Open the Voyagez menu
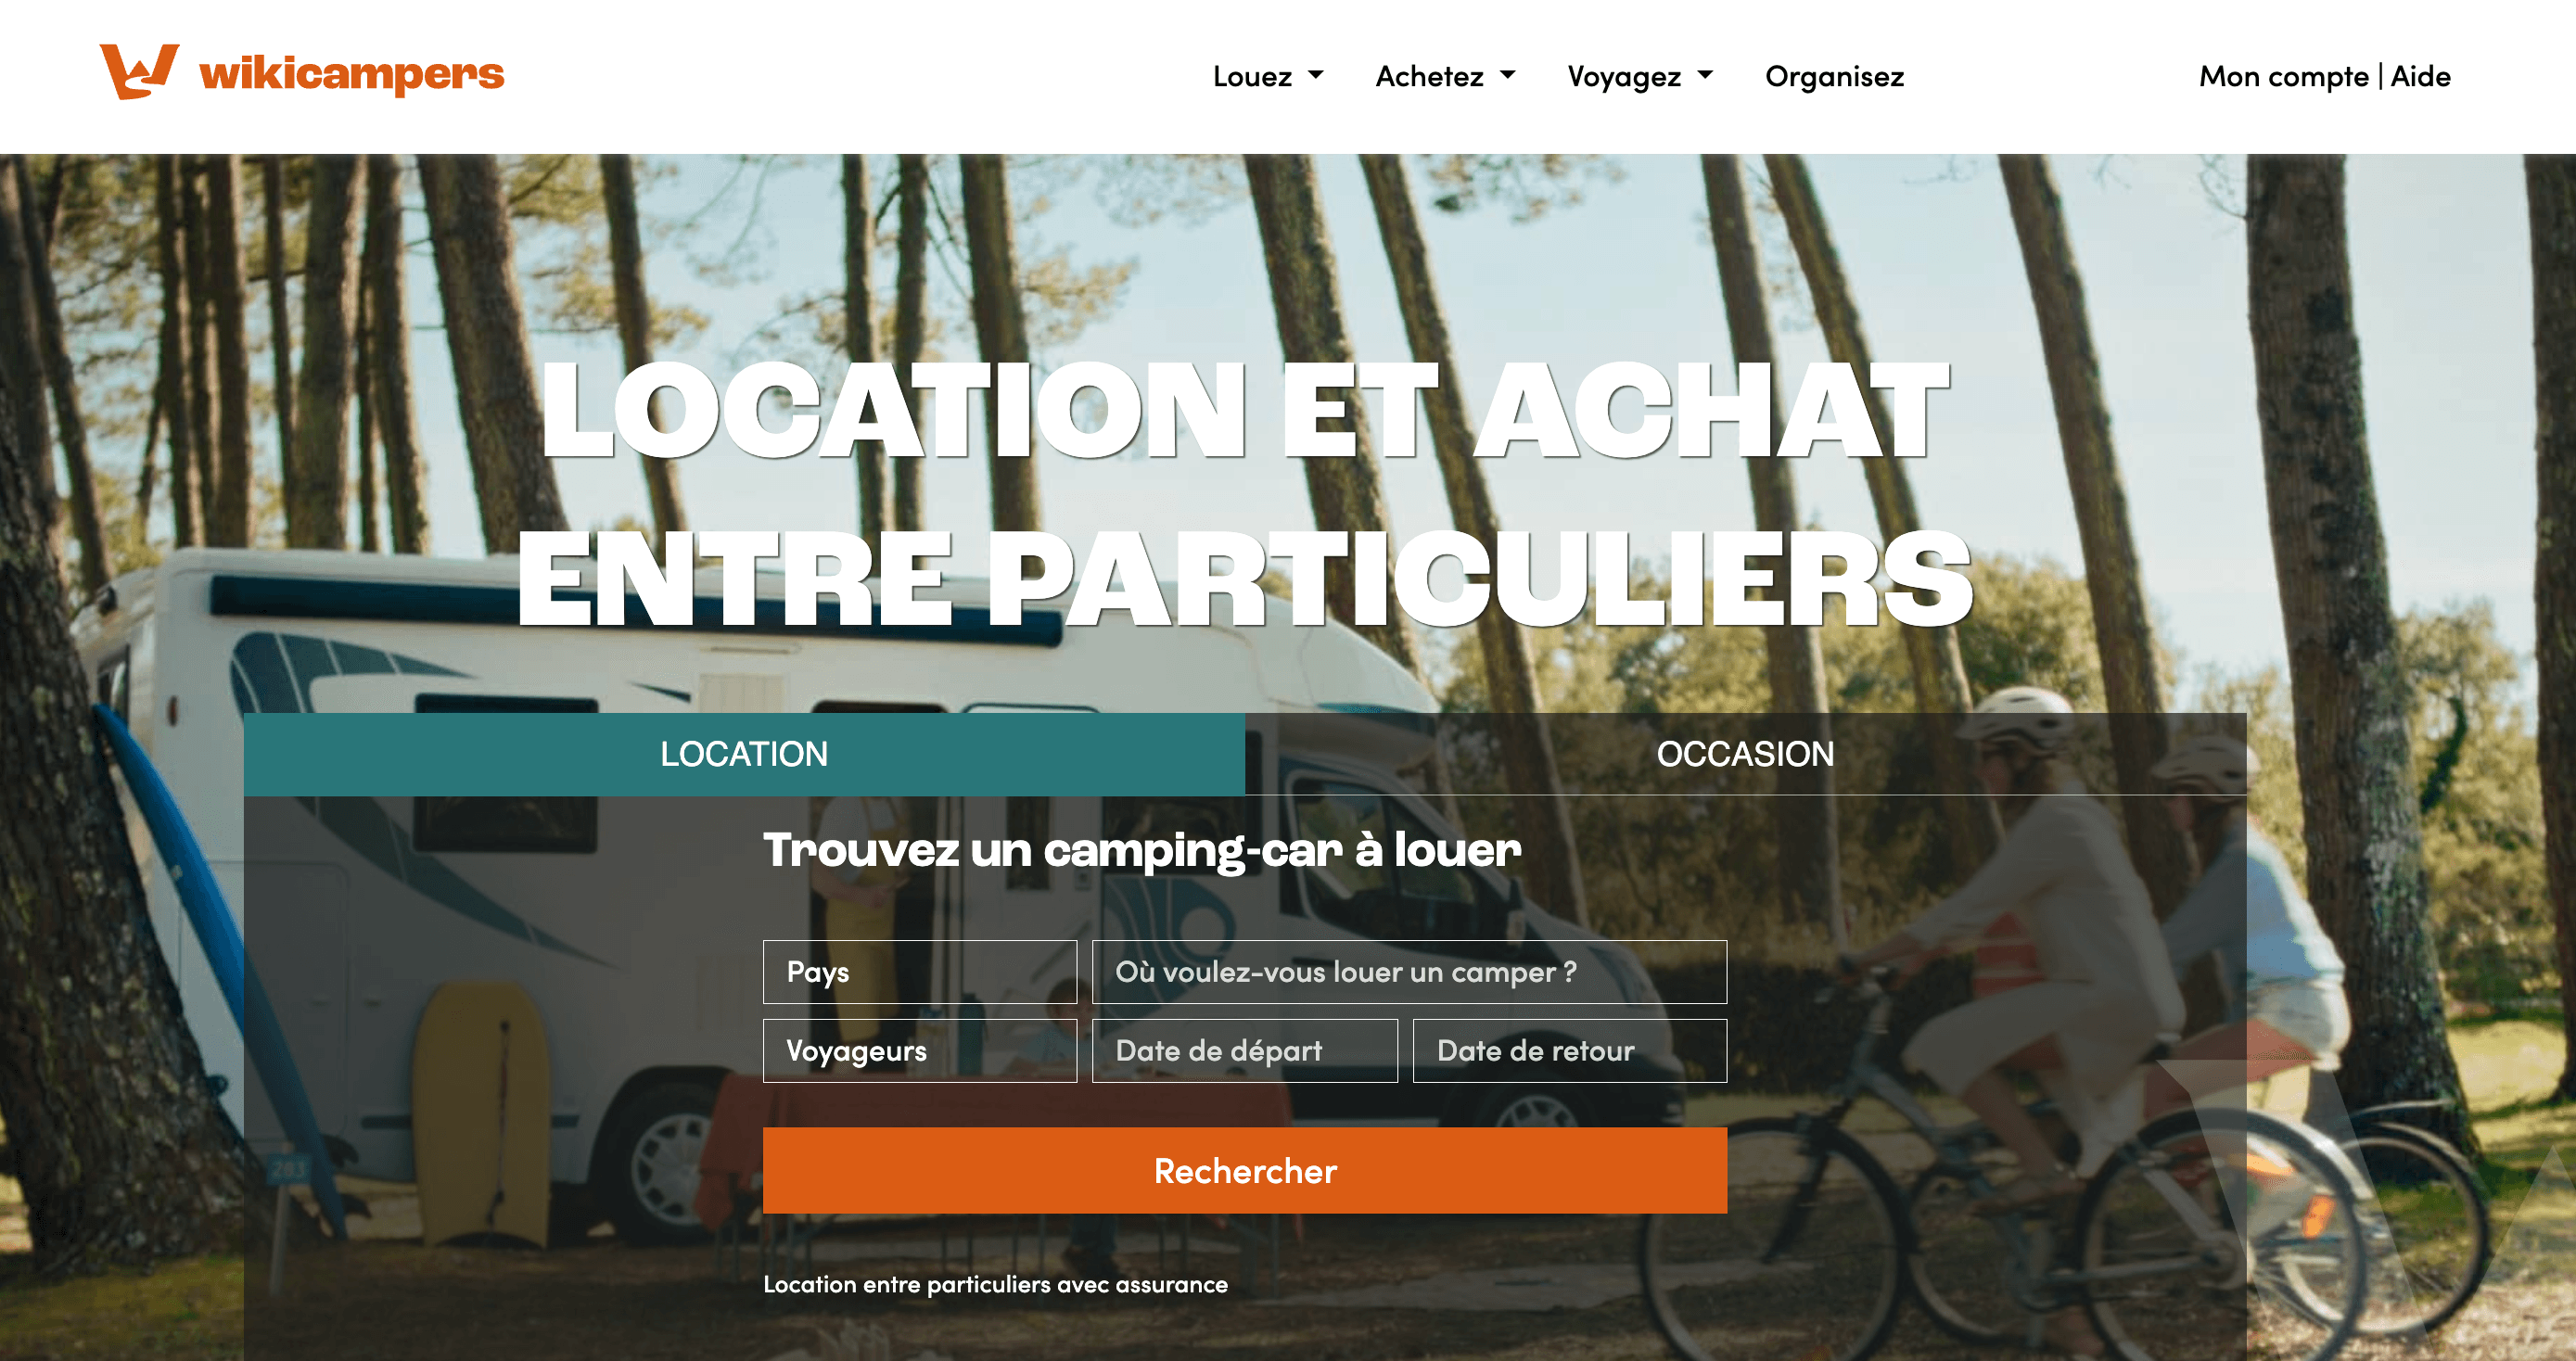The height and width of the screenshot is (1361, 2576). [1624, 77]
